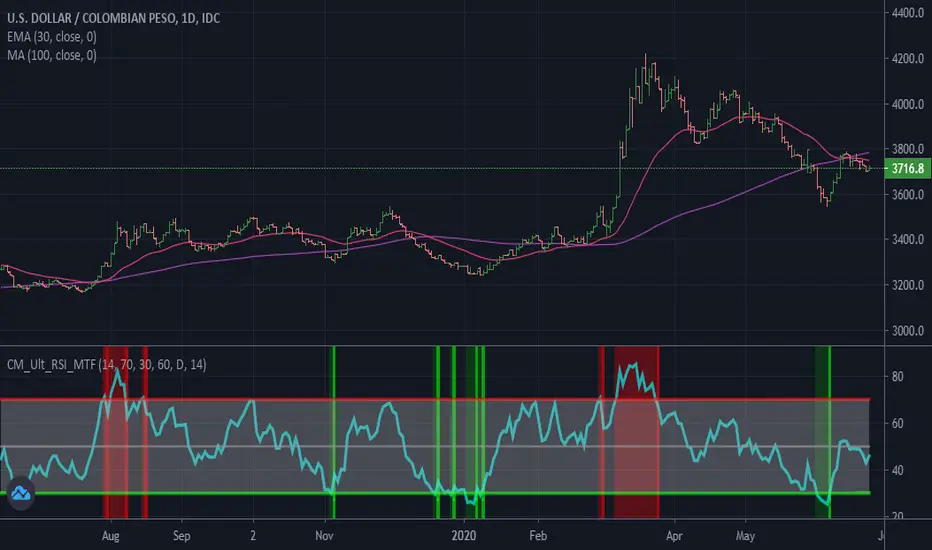Click the time axis label 2 after Sep
Image resolution: width=932 pixels, height=550 pixels.
click(x=253, y=536)
